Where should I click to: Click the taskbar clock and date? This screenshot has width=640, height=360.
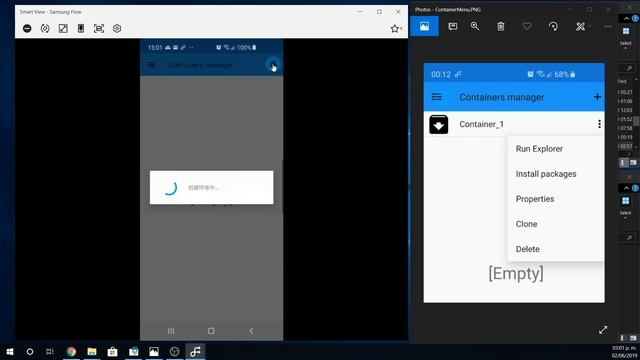624,352
